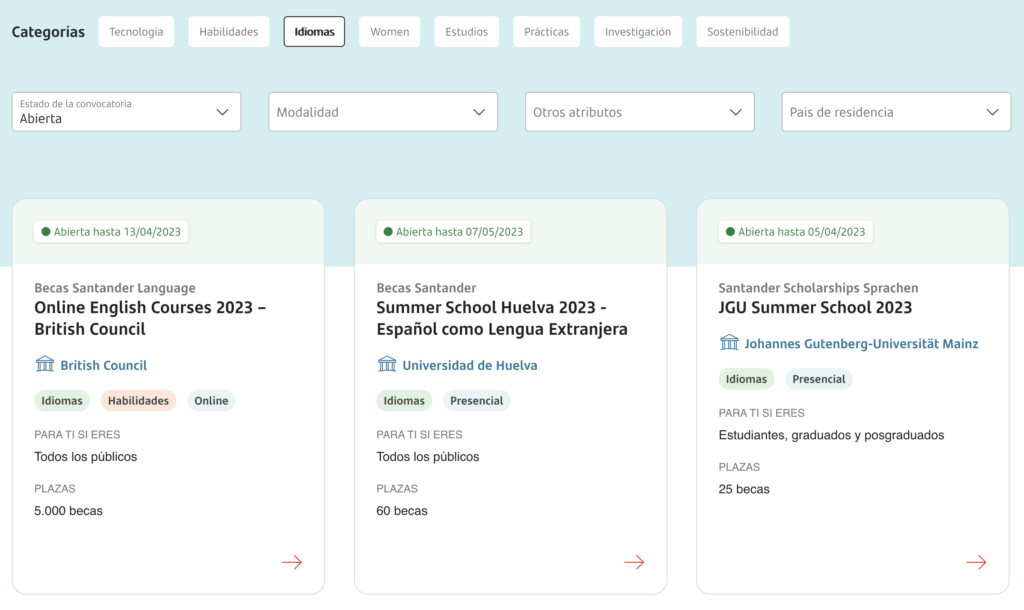Click the Idiomas tag on JGU card
Viewport: 1024px width, 610px height.
click(x=746, y=379)
